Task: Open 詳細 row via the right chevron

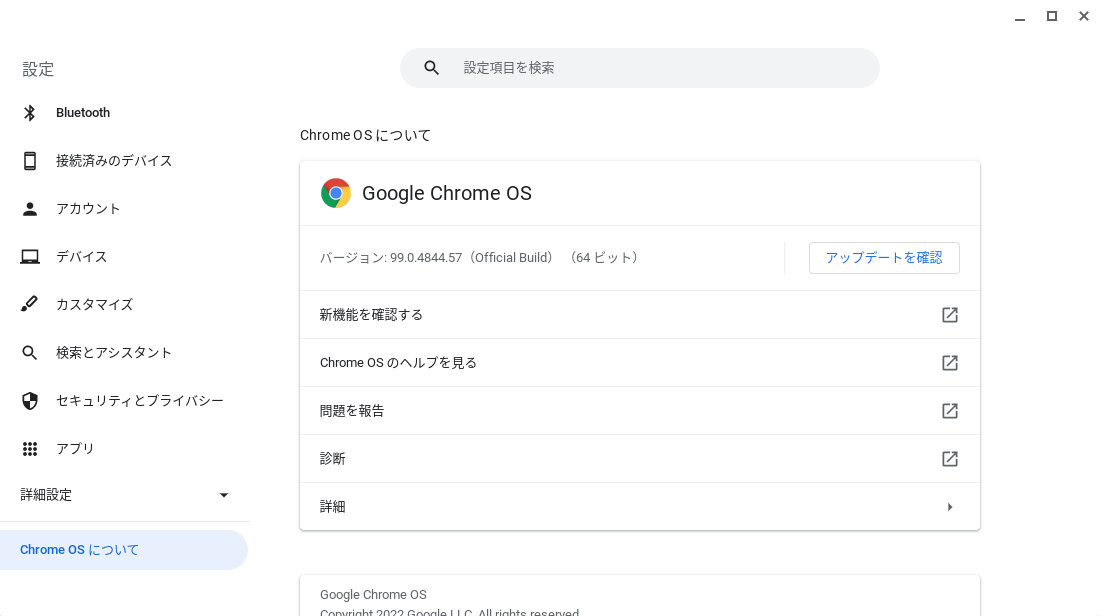Action: tap(950, 507)
